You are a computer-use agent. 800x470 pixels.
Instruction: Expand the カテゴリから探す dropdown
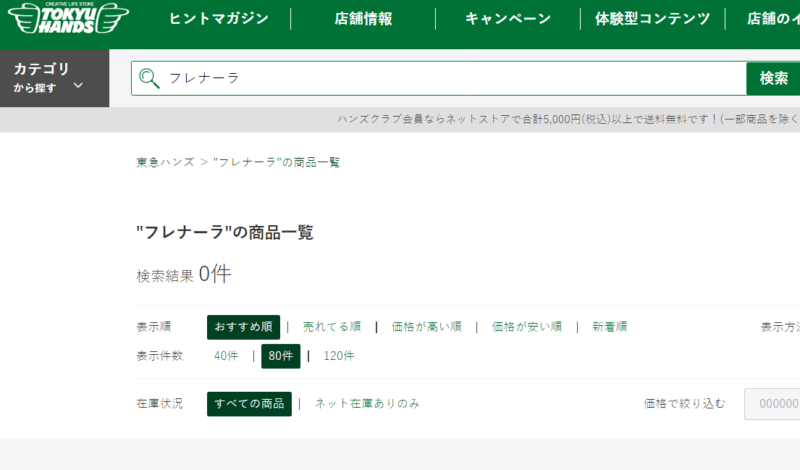(x=55, y=78)
